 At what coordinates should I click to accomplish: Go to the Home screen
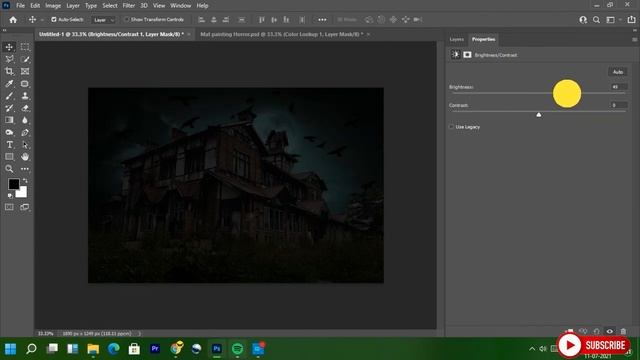pyautogui.click(x=13, y=20)
